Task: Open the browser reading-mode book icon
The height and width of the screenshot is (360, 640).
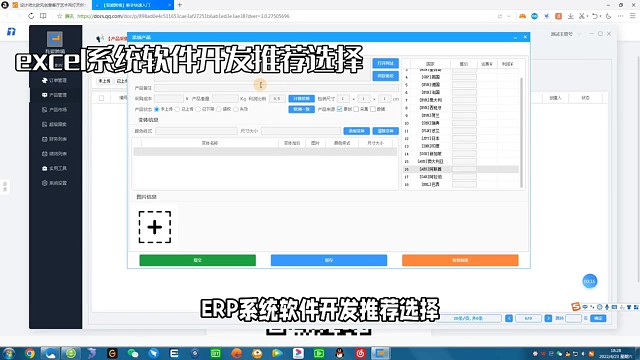Action: 43,16
